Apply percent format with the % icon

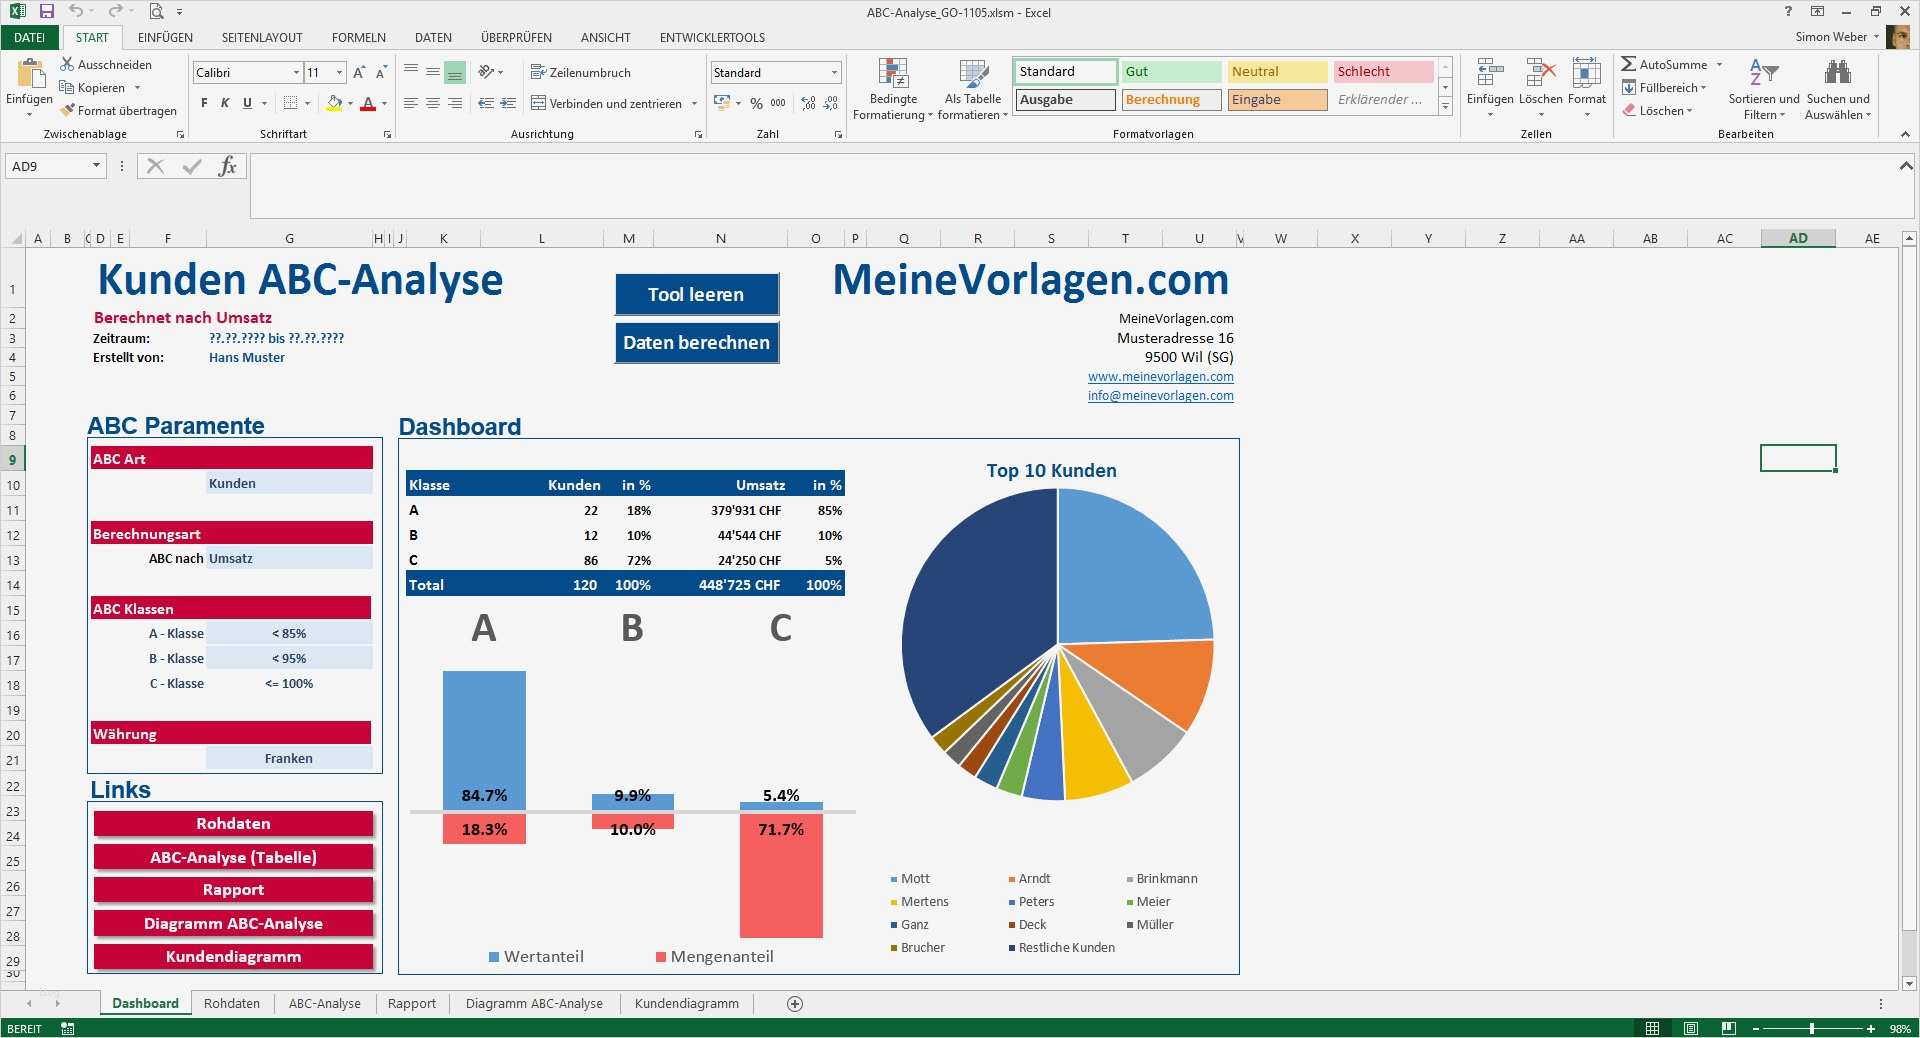click(x=757, y=103)
